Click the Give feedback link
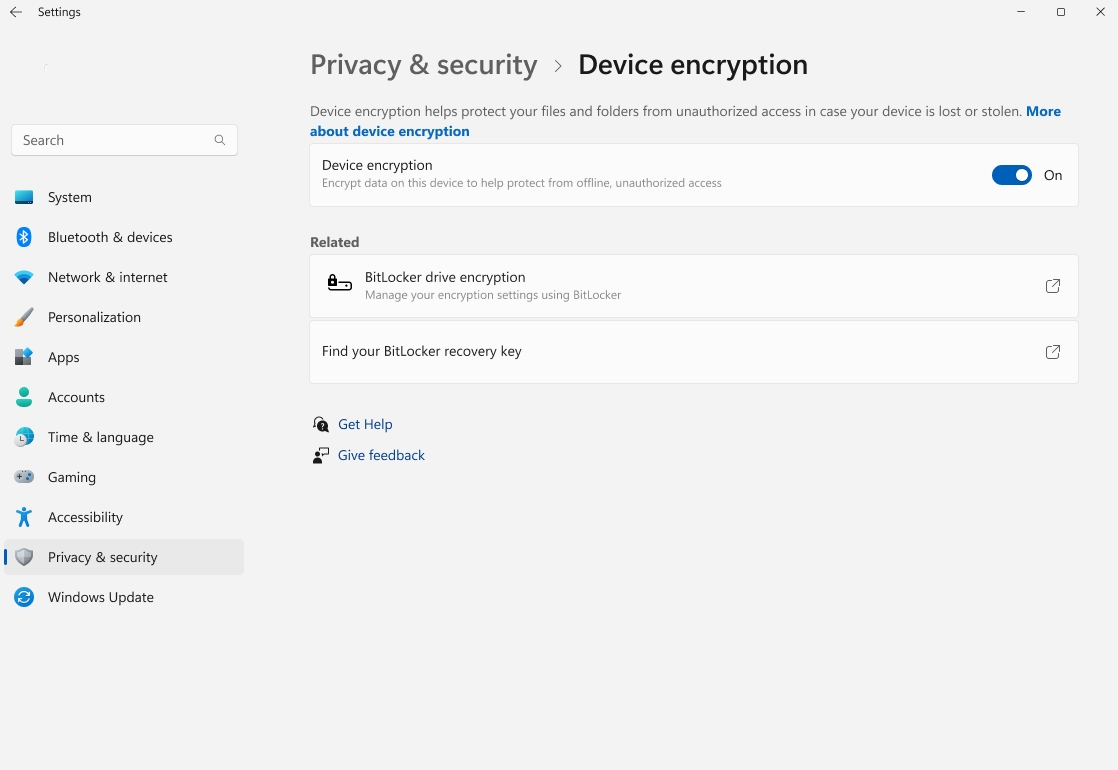 coord(381,455)
